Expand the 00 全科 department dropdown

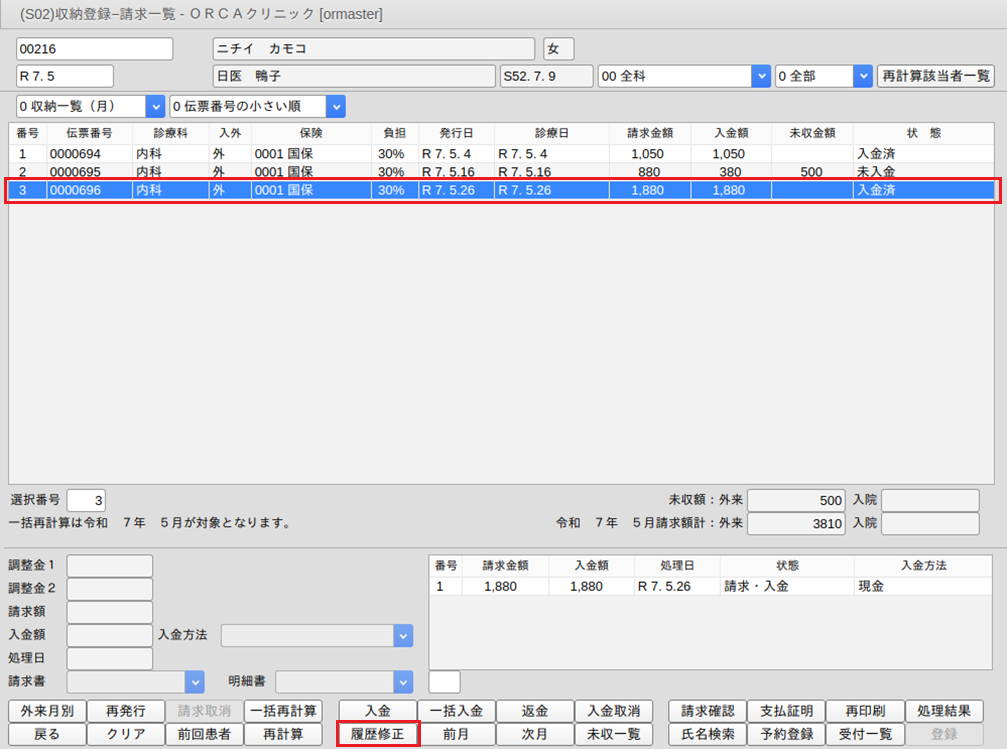coord(760,76)
